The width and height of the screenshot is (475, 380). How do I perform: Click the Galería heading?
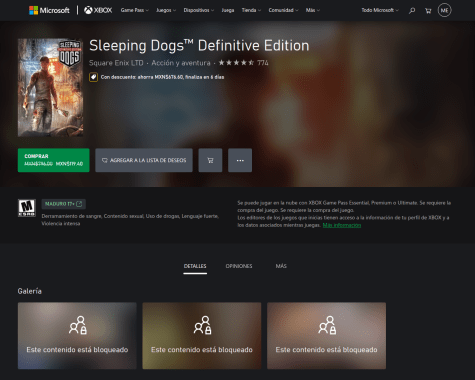(x=30, y=291)
